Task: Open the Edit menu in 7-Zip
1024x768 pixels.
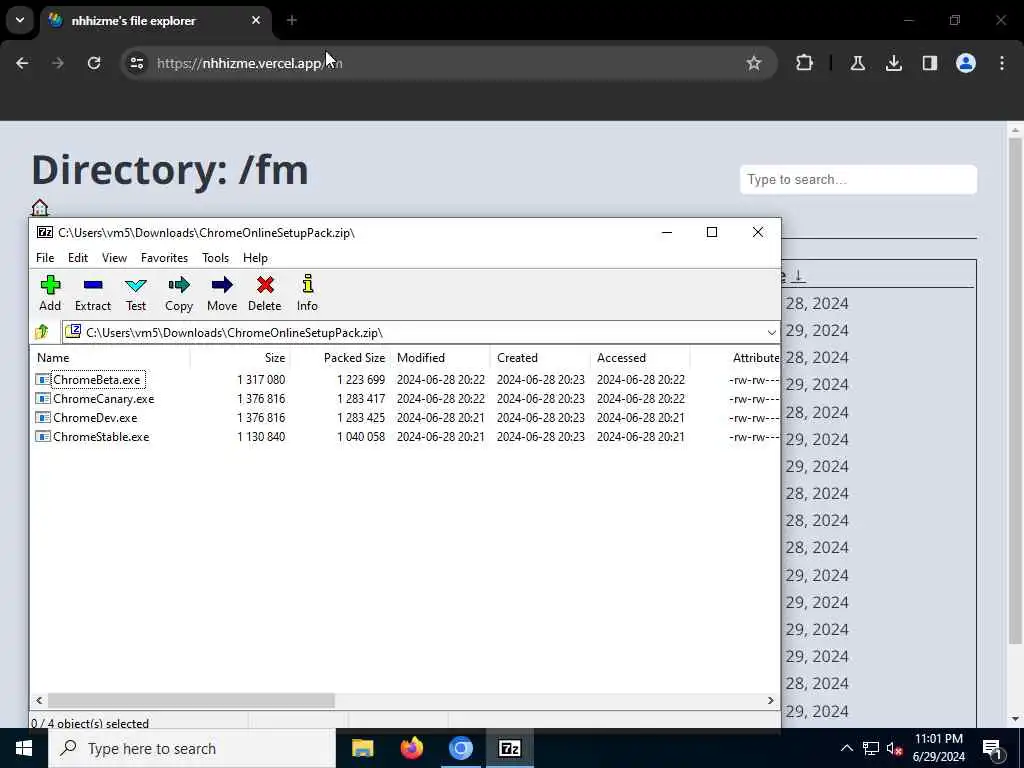Action: coord(78,258)
